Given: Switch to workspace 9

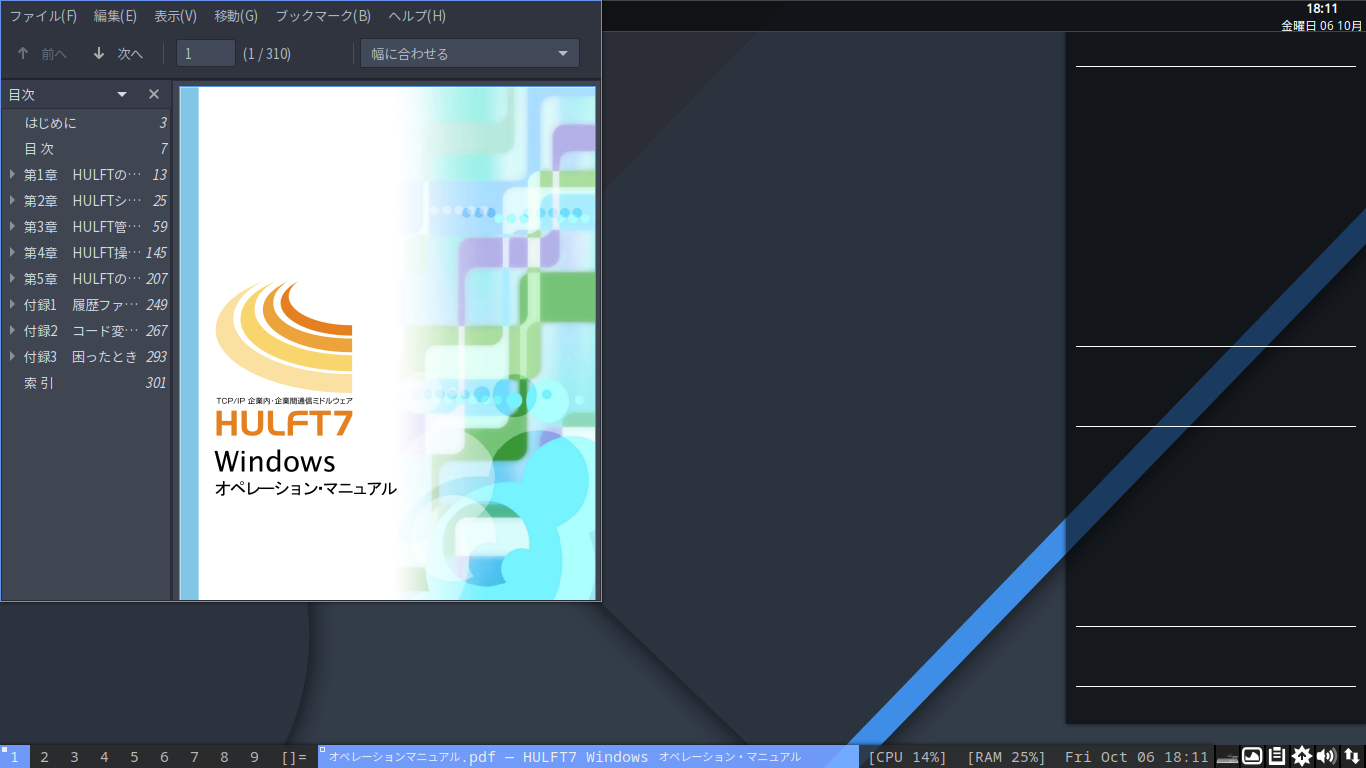Looking at the screenshot, I should pyautogui.click(x=254, y=757).
